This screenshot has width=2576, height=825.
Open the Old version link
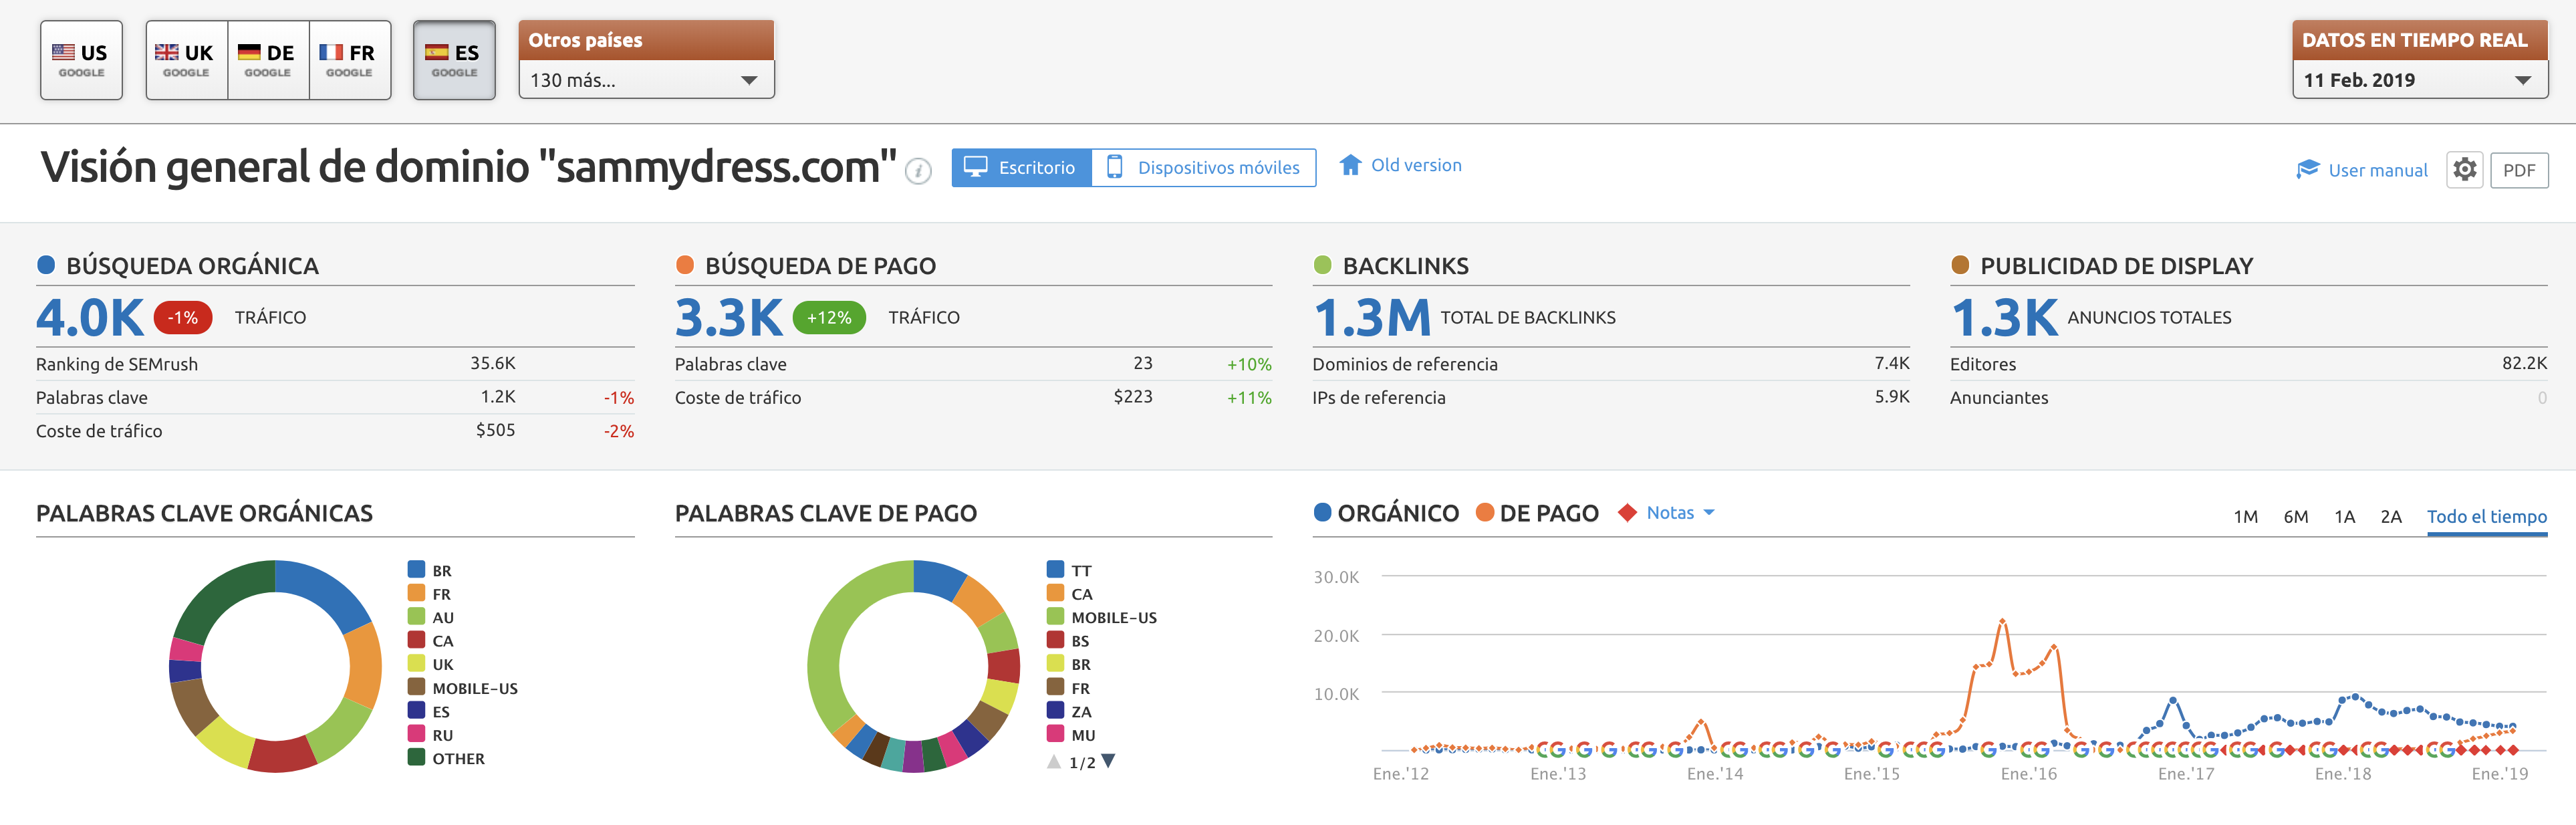(1415, 165)
